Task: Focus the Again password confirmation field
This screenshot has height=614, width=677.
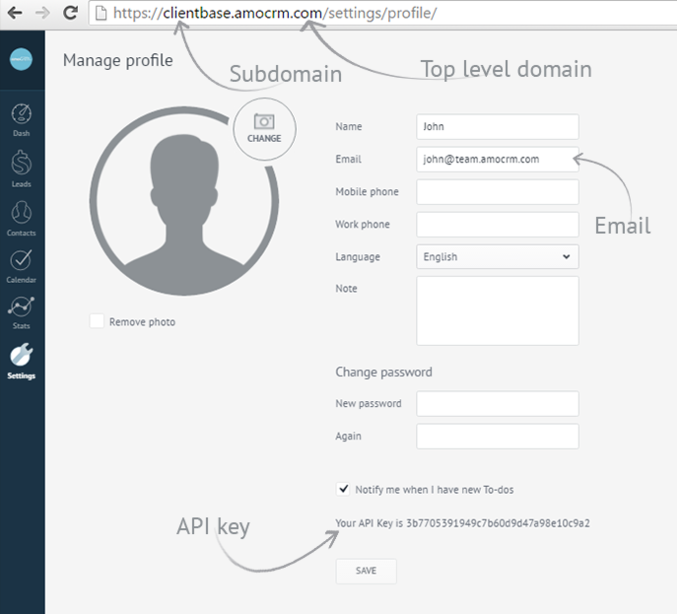Action: click(x=497, y=436)
